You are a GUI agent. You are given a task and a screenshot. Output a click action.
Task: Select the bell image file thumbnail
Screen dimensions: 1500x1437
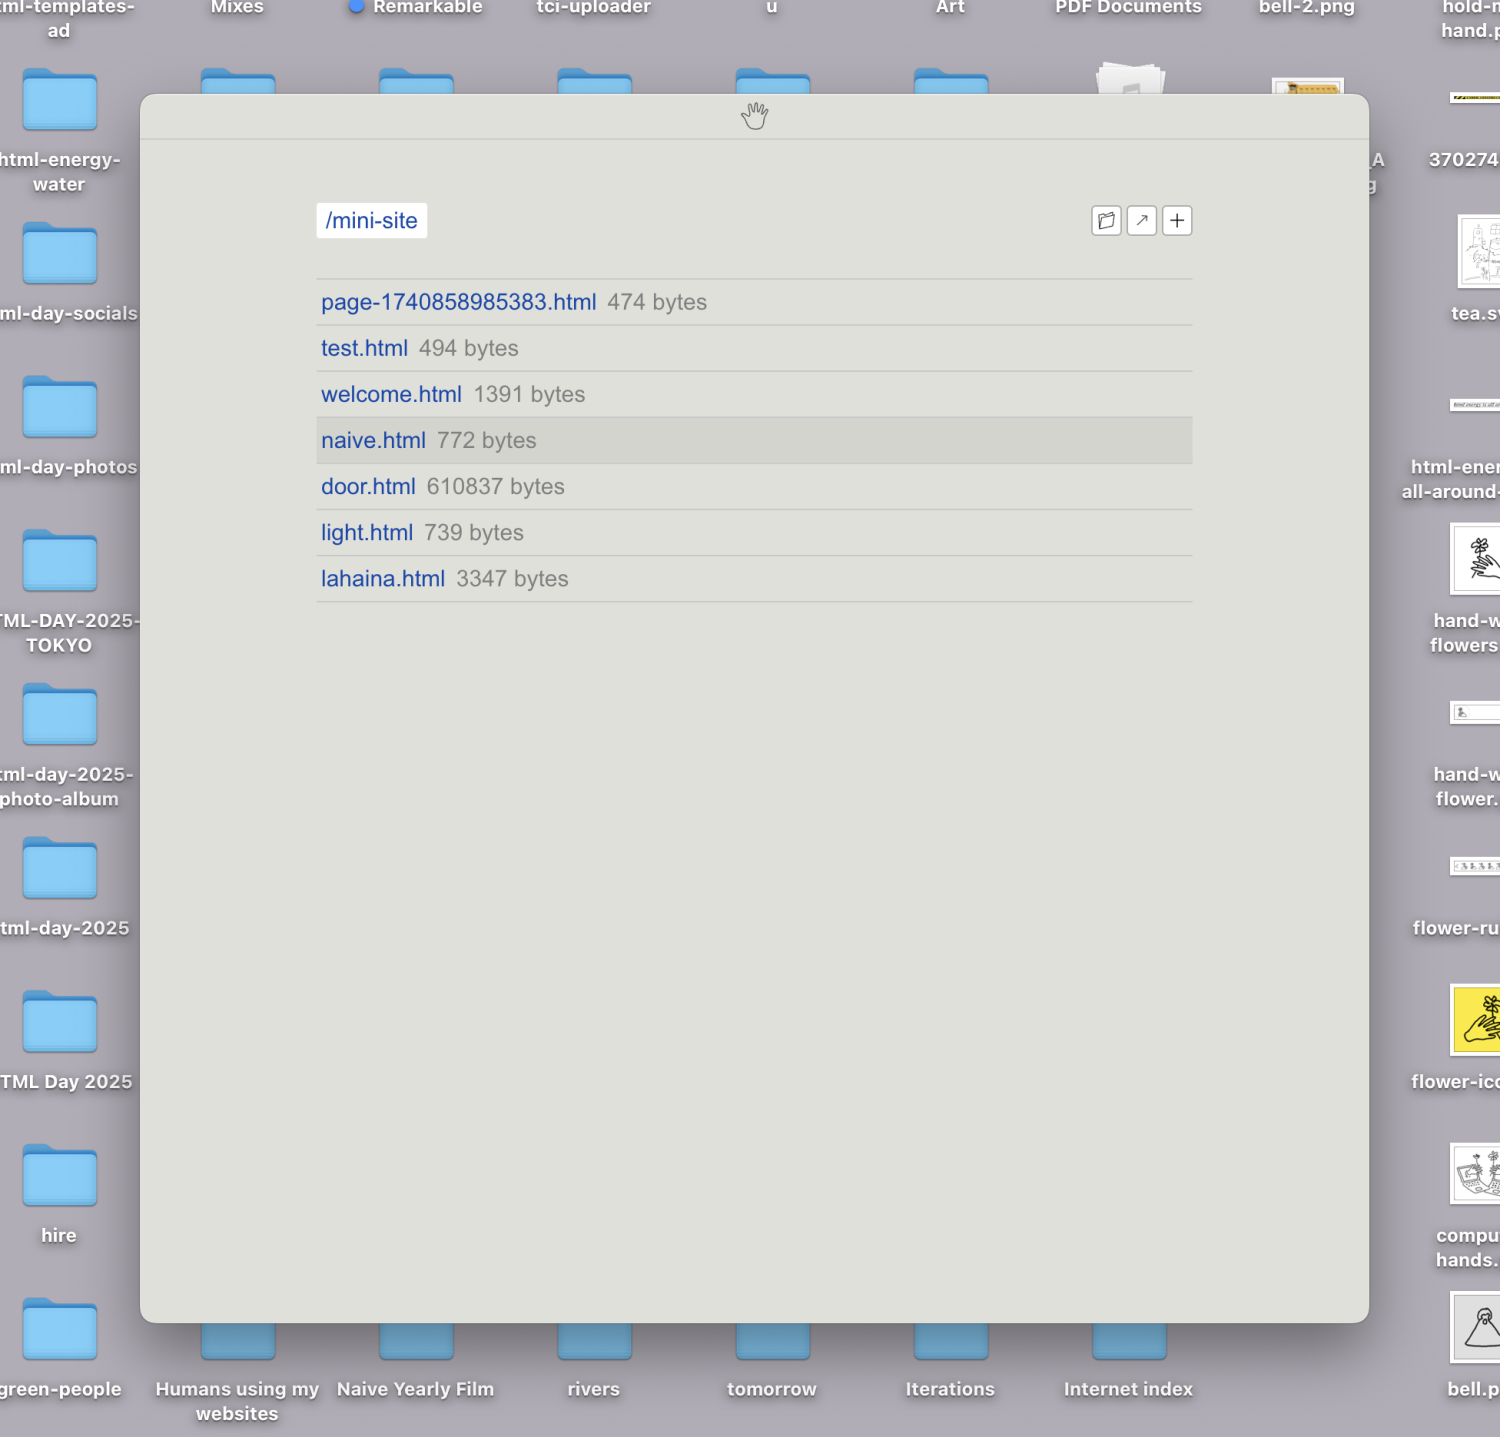(1477, 1327)
